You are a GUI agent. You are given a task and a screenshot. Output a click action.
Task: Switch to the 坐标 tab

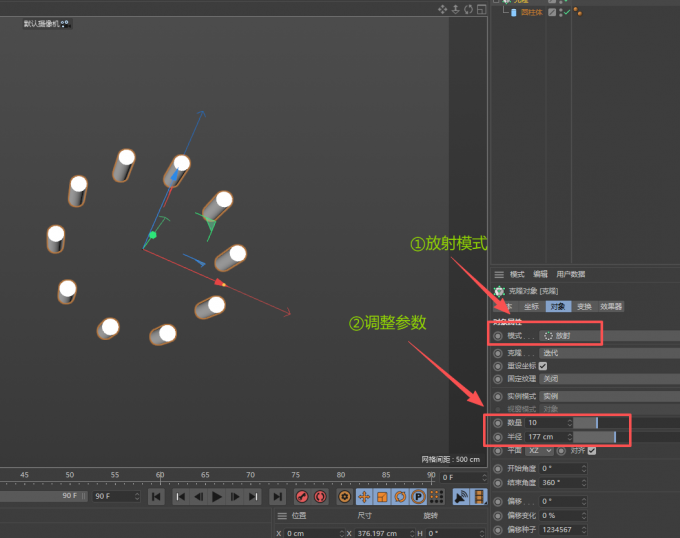click(531, 307)
